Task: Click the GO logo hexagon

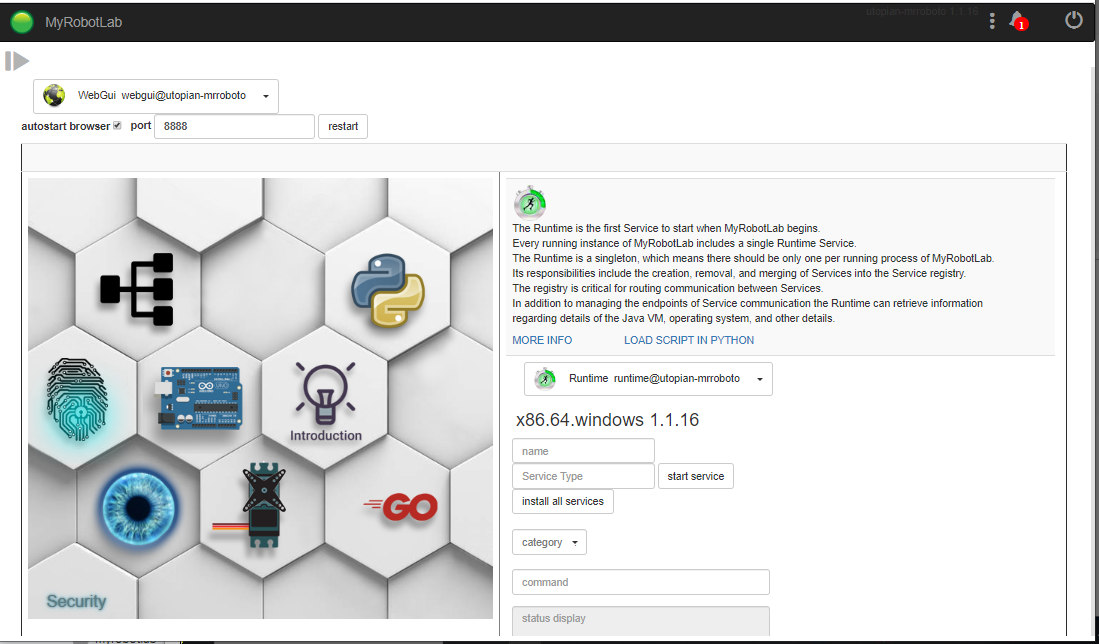Action: [x=402, y=507]
